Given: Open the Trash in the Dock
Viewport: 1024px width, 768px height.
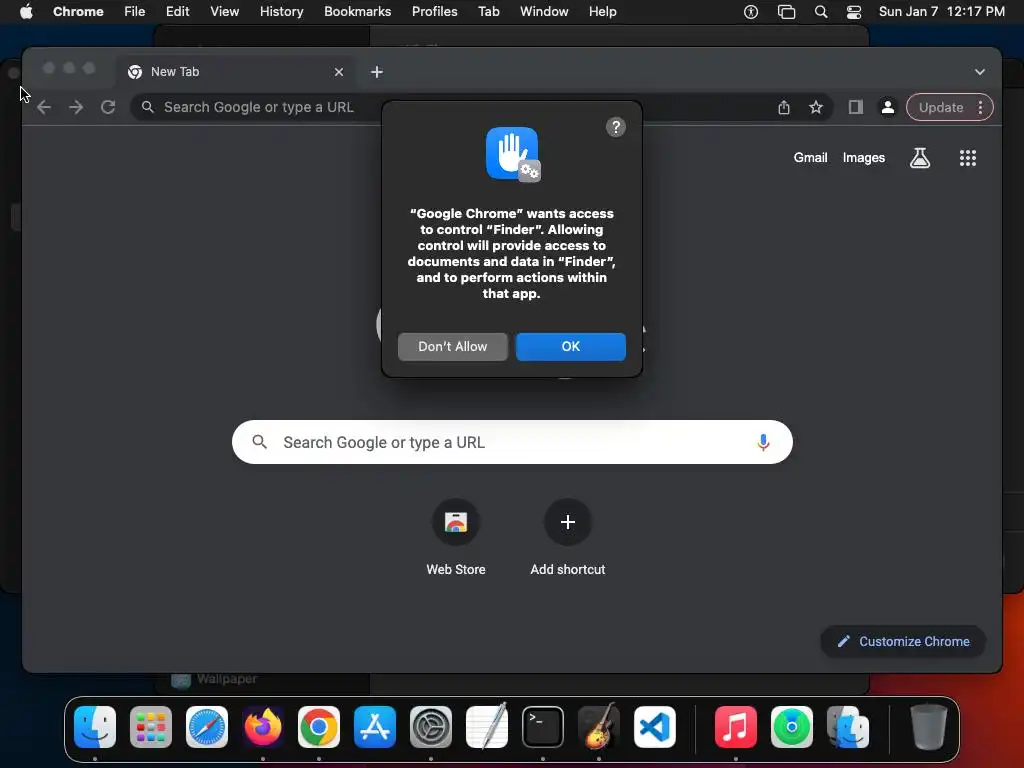Looking at the screenshot, I should [928, 727].
